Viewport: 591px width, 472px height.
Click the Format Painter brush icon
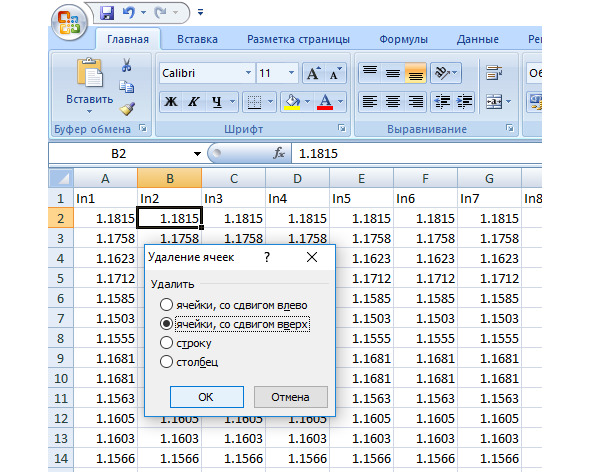[x=127, y=109]
